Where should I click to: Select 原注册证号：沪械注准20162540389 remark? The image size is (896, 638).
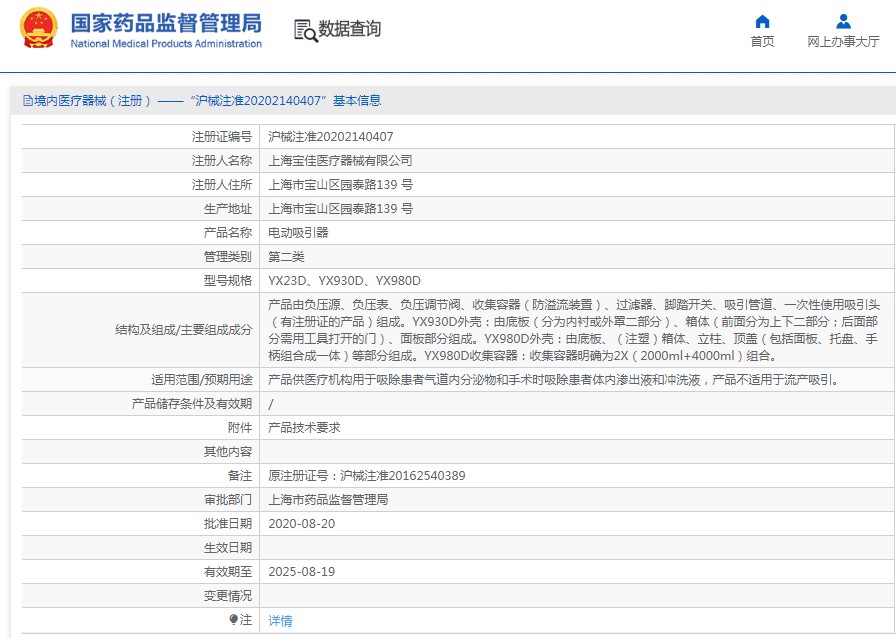pos(366,476)
